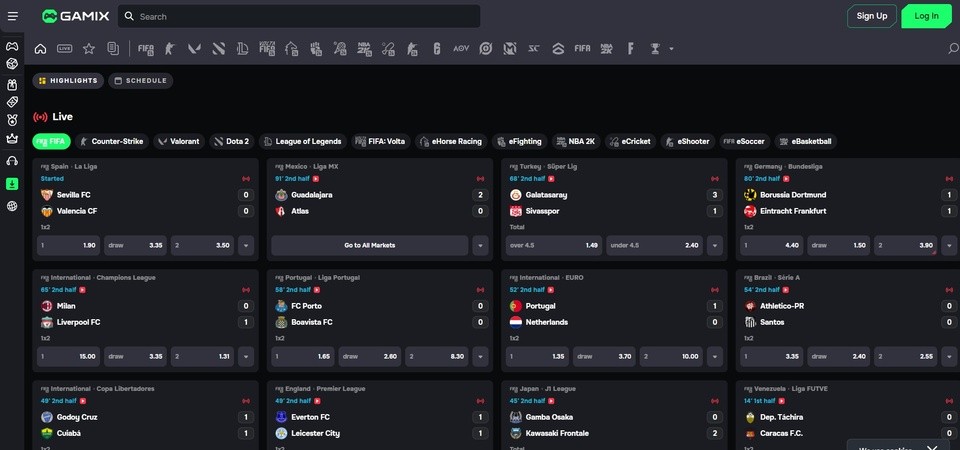960x450 pixels.
Task: Bet Netherlands win at 10.00 odds
Action: [x=672, y=356]
